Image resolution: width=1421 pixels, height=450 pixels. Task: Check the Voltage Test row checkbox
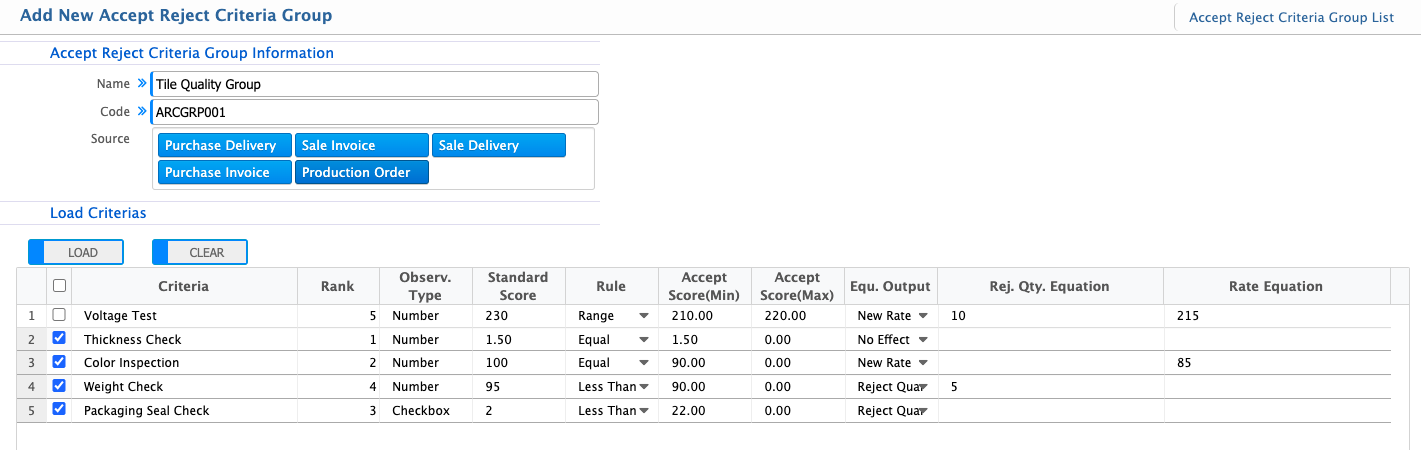59,315
